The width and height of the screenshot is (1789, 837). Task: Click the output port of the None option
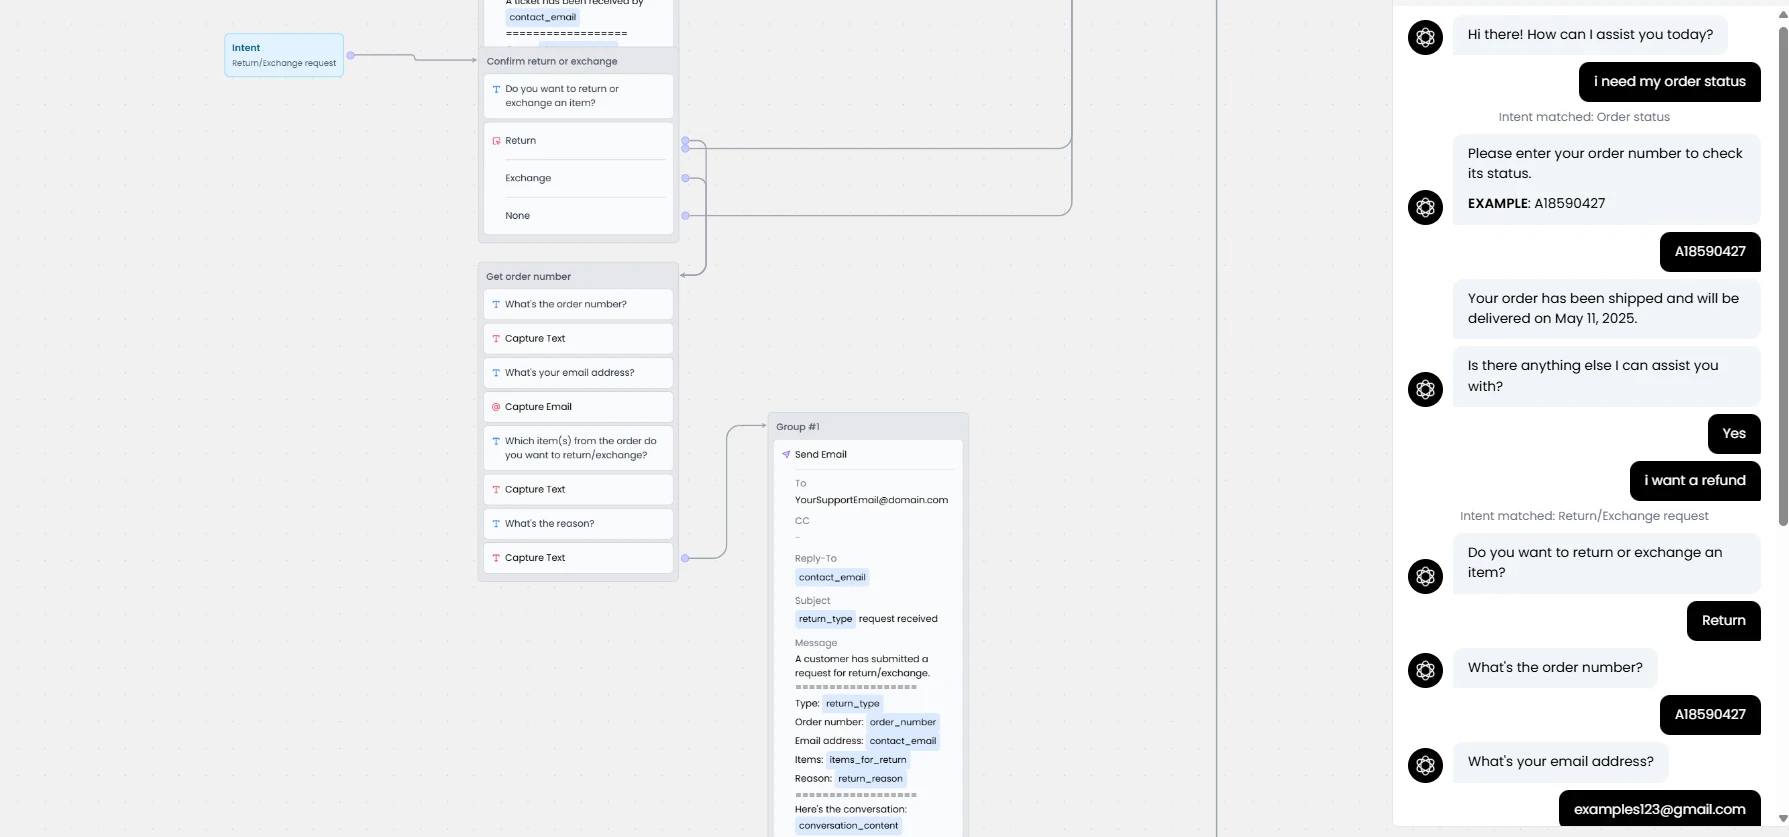[x=685, y=216]
